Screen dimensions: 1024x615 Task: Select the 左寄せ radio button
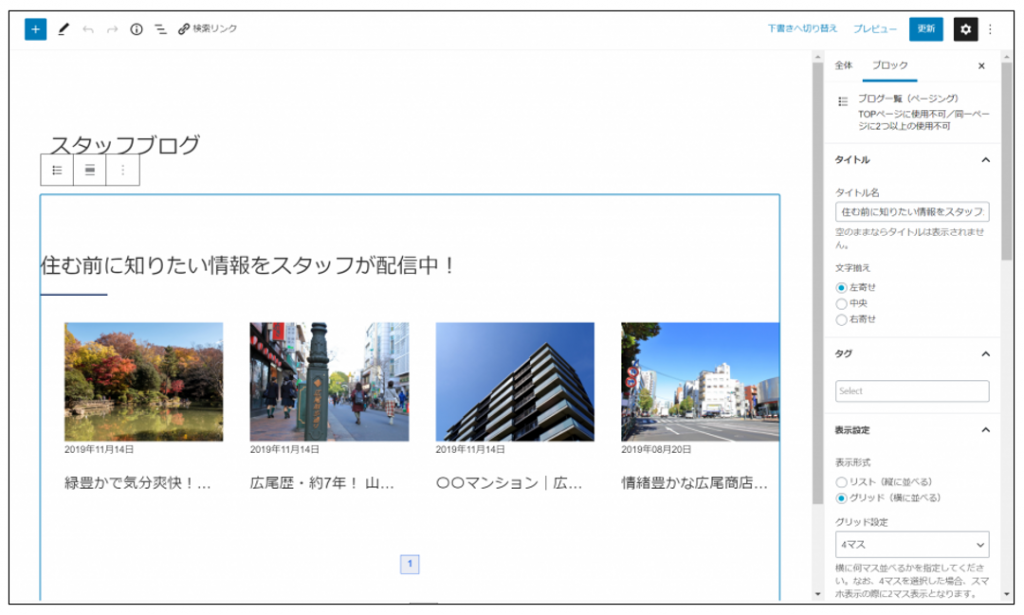[841, 287]
